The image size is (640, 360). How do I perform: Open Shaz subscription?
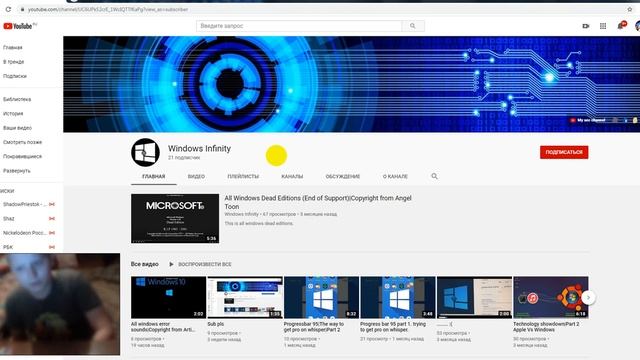coord(9,219)
